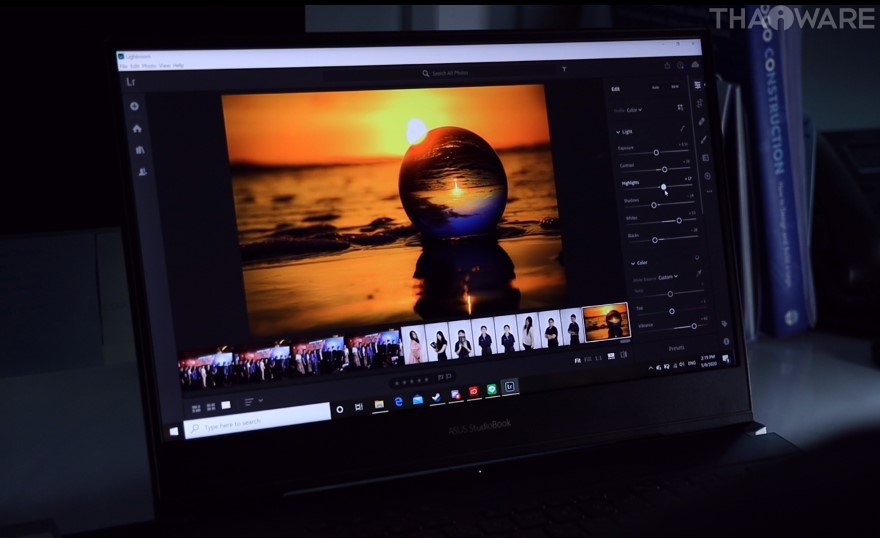Open the View menu

[164, 66]
